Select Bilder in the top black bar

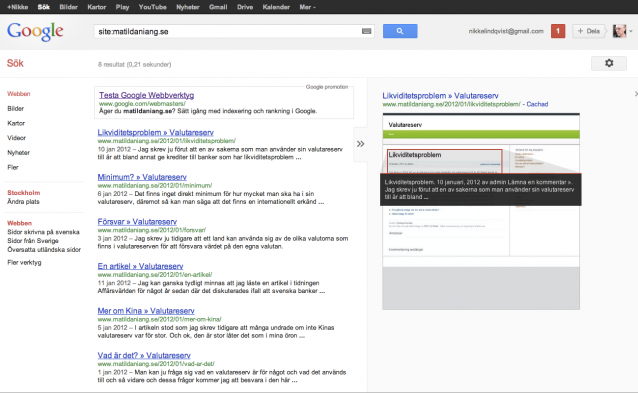pyautogui.click(x=68, y=7)
